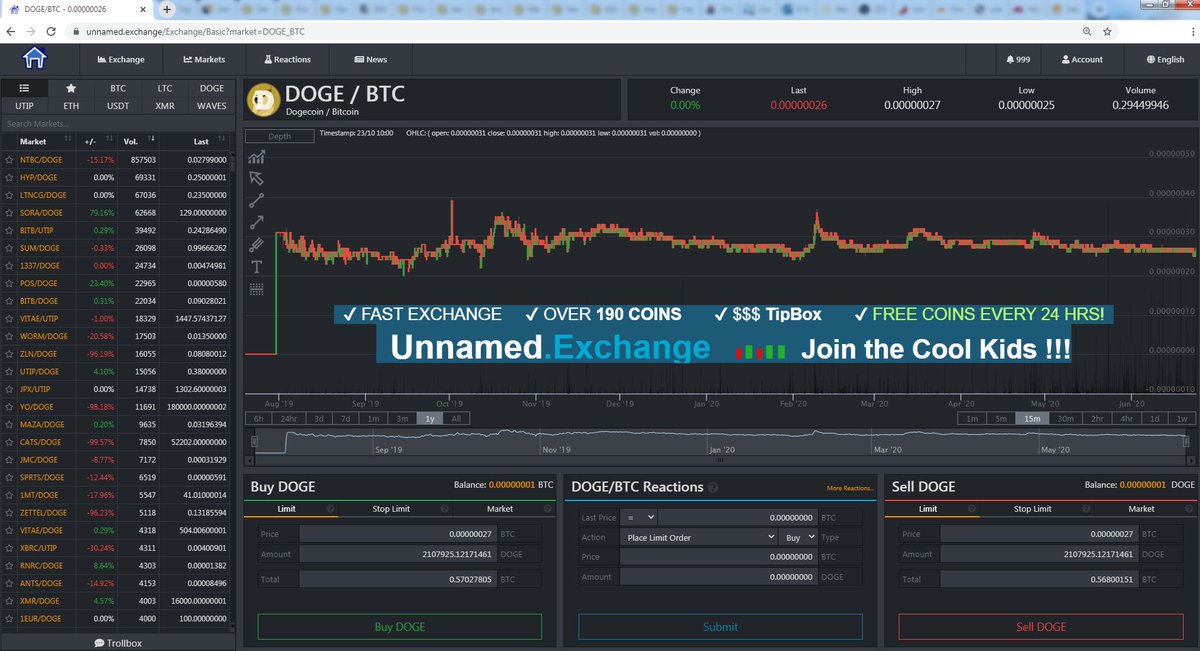Sort market list by Vol. column
1200x651 pixels.
[x=138, y=141]
